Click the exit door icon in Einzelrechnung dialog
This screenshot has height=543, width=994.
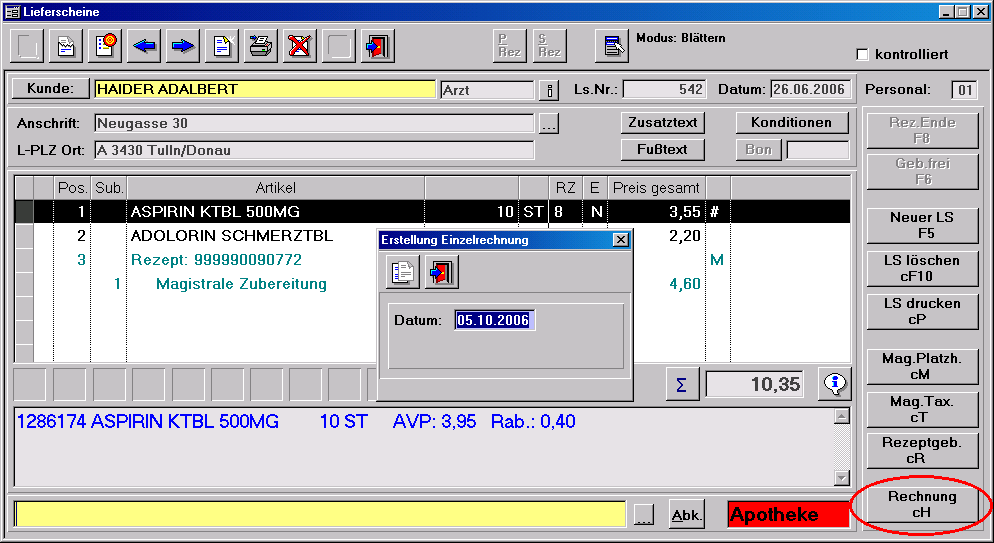click(x=441, y=272)
